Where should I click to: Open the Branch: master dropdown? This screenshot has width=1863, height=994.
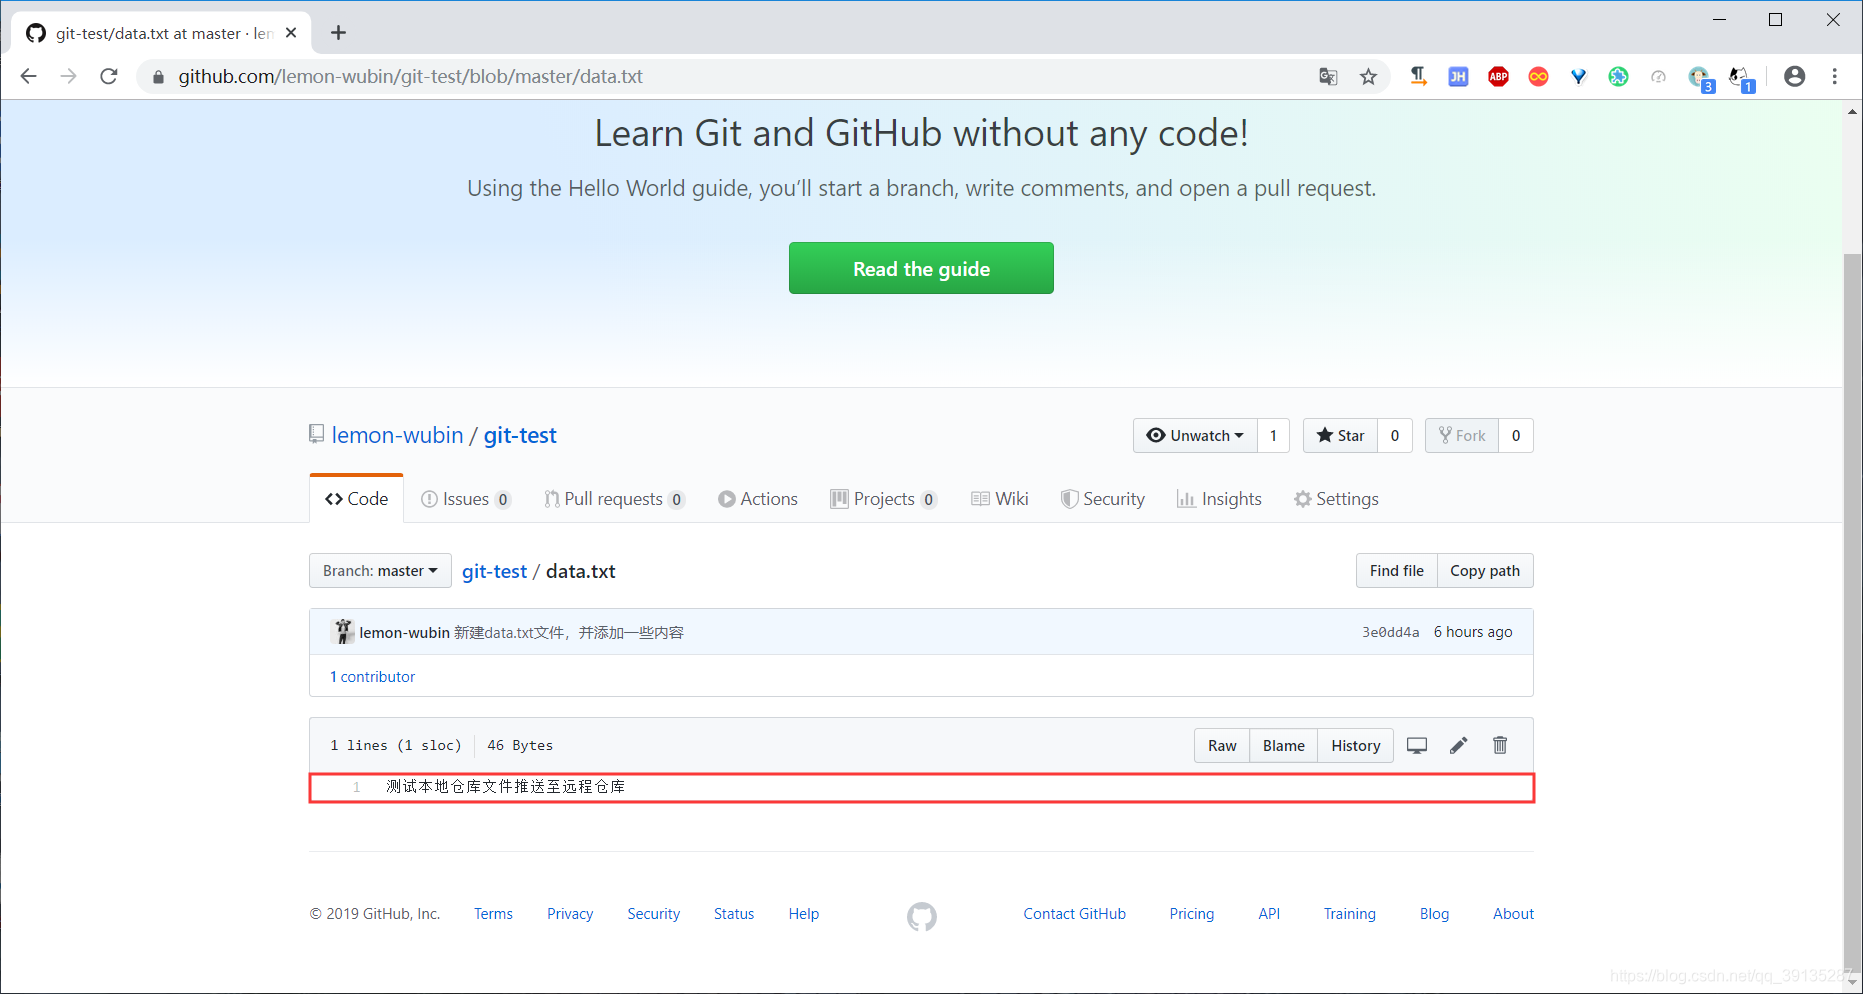tap(380, 571)
